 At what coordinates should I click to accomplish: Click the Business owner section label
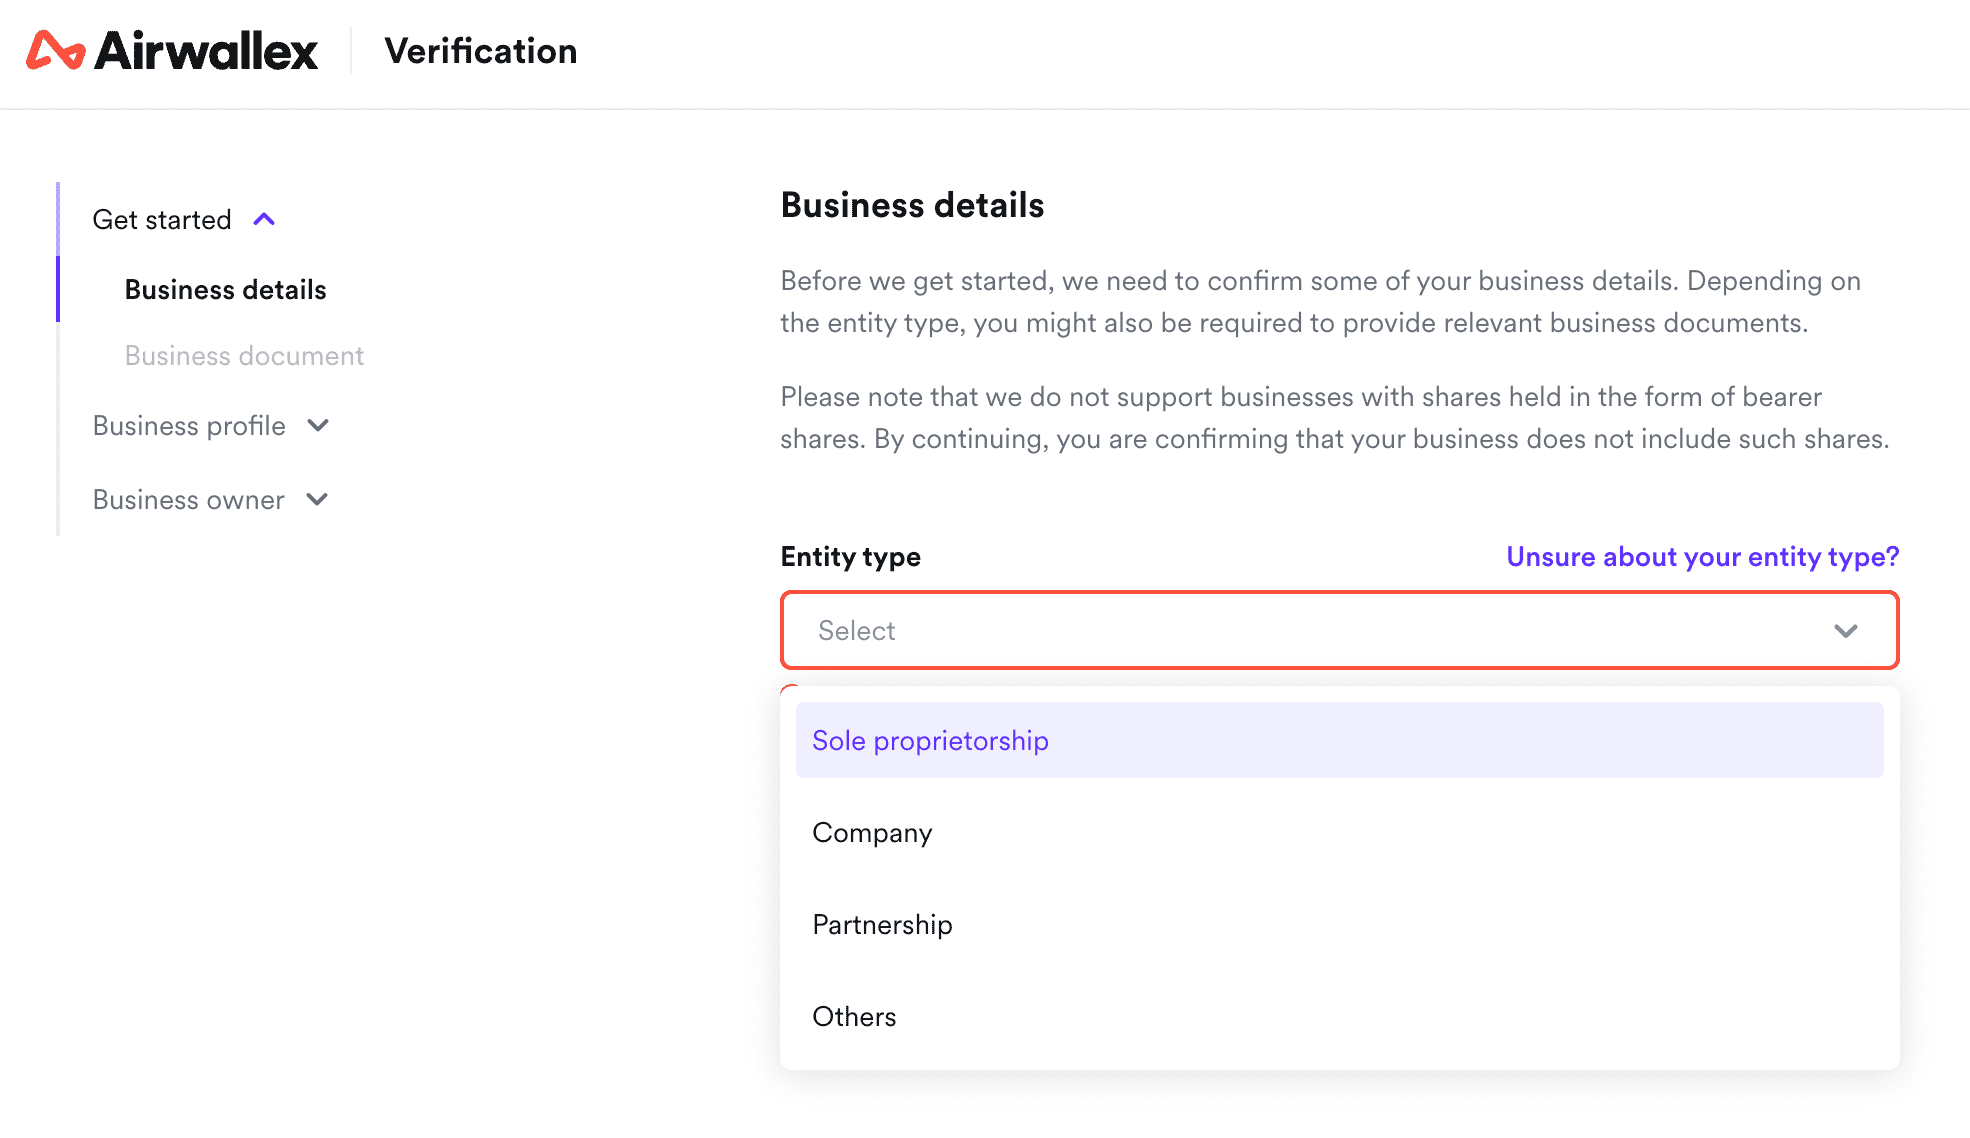coord(188,500)
